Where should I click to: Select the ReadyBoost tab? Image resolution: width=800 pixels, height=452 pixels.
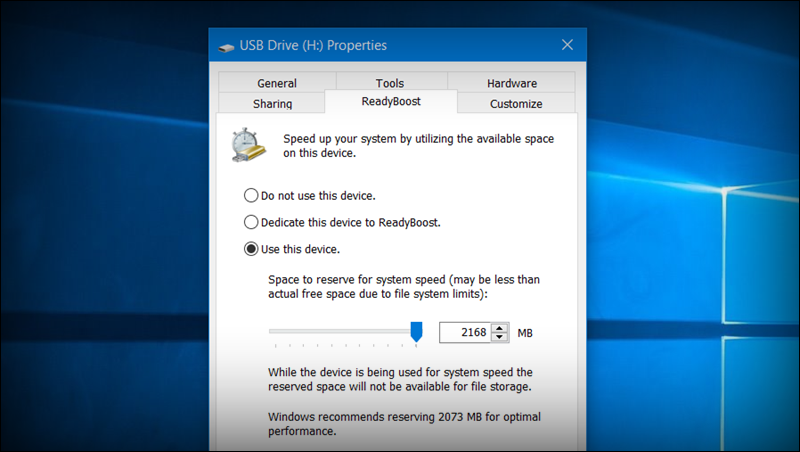coord(391,101)
